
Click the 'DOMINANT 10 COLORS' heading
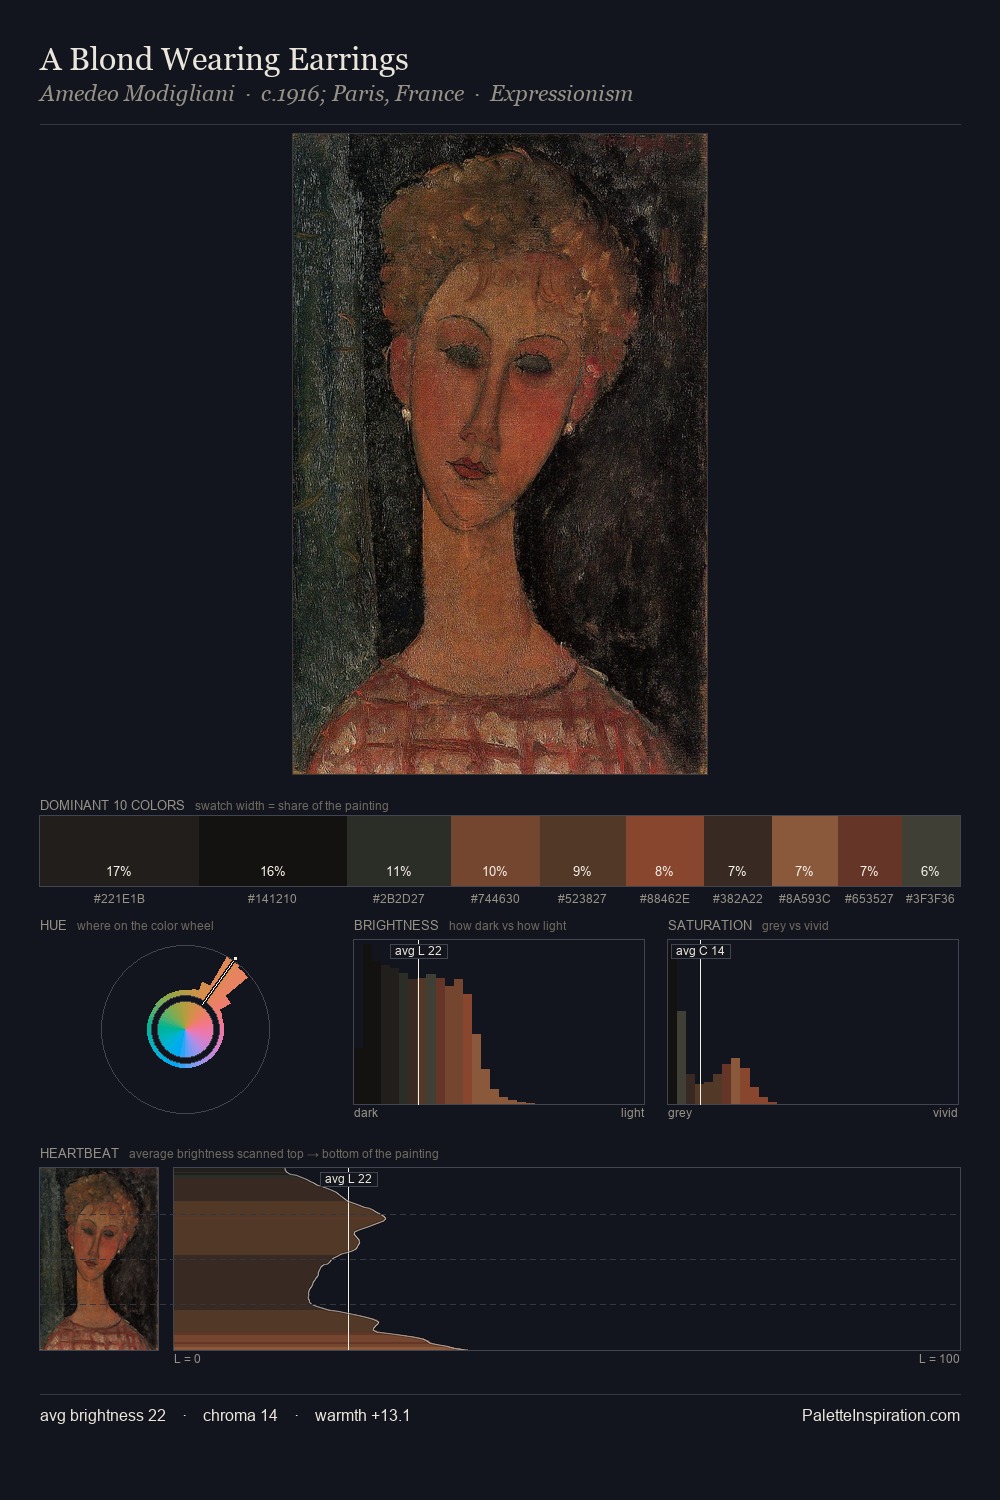[112, 805]
